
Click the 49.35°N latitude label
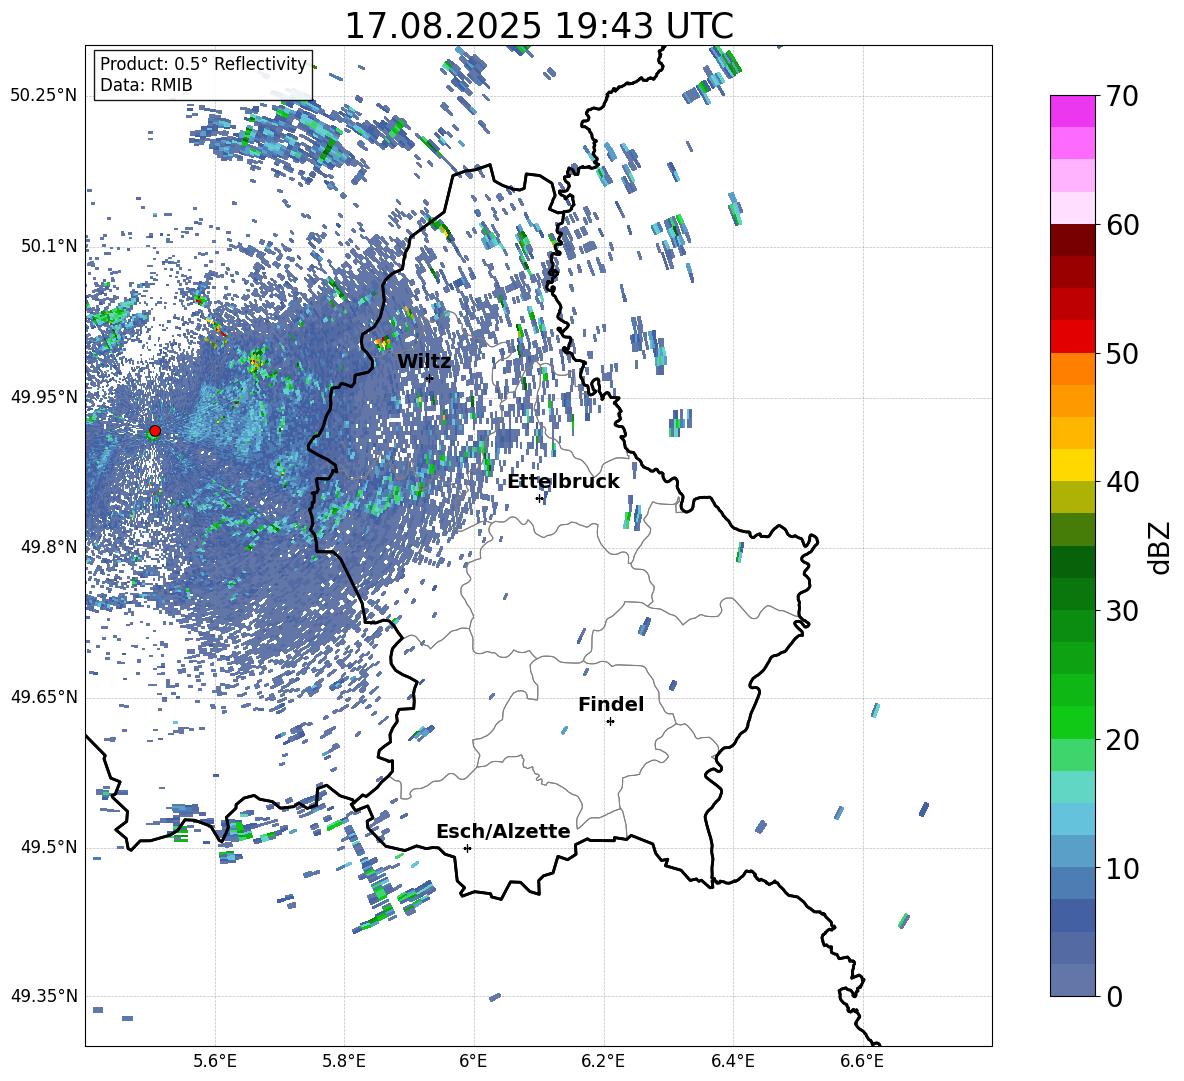pos(44,996)
